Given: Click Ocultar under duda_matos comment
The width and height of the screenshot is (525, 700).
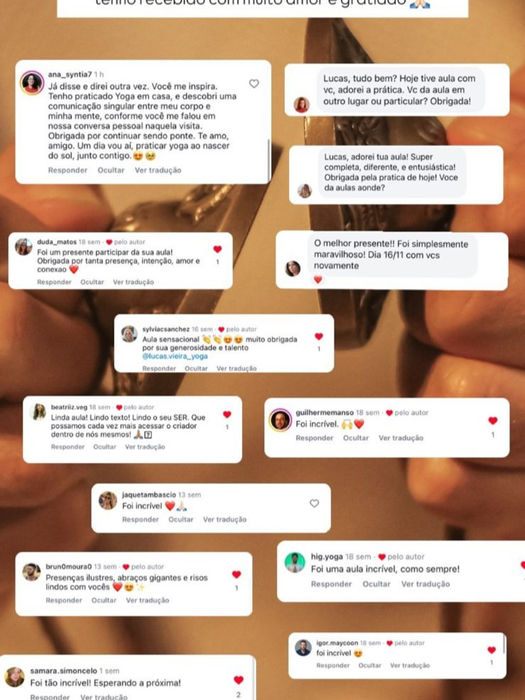Looking at the screenshot, I should click(92, 282).
